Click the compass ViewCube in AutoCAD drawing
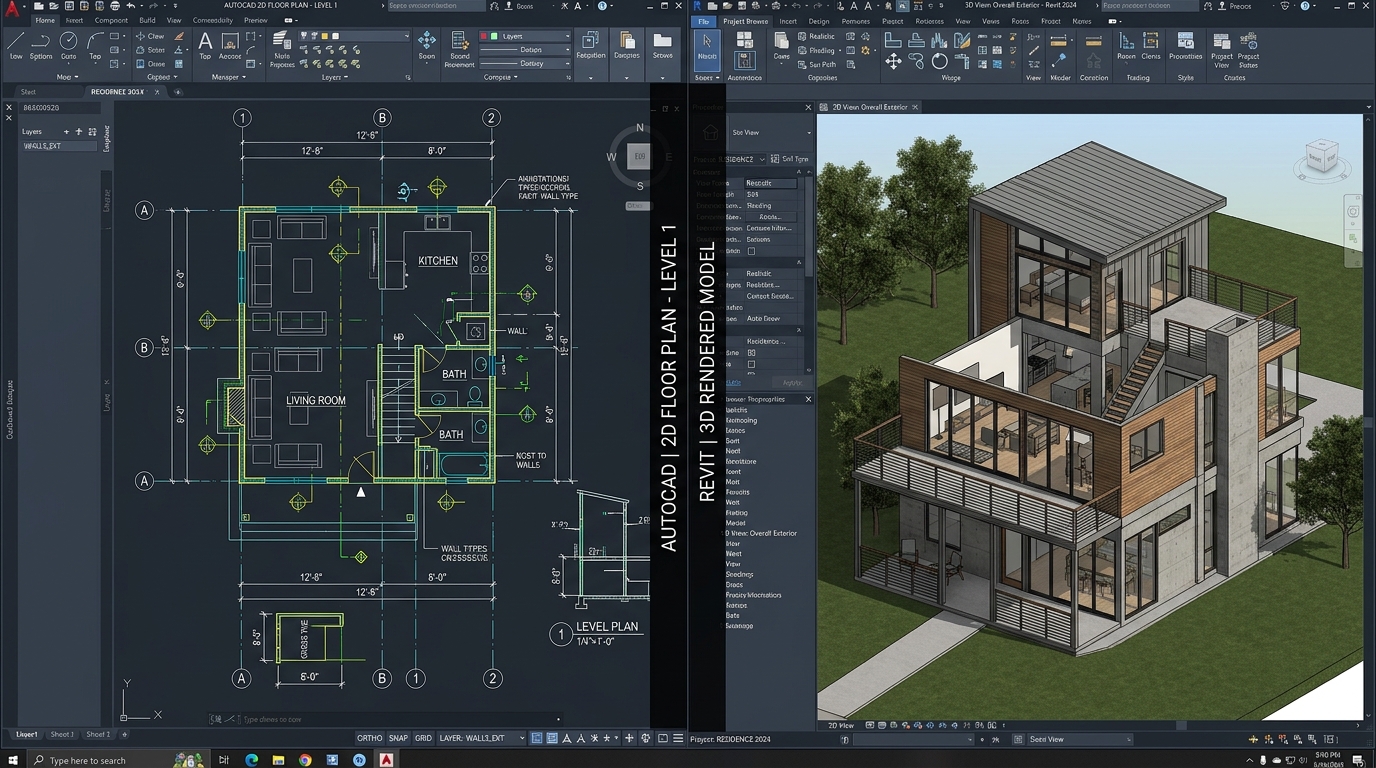Image resolution: width=1376 pixels, height=768 pixels. [x=639, y=156]
